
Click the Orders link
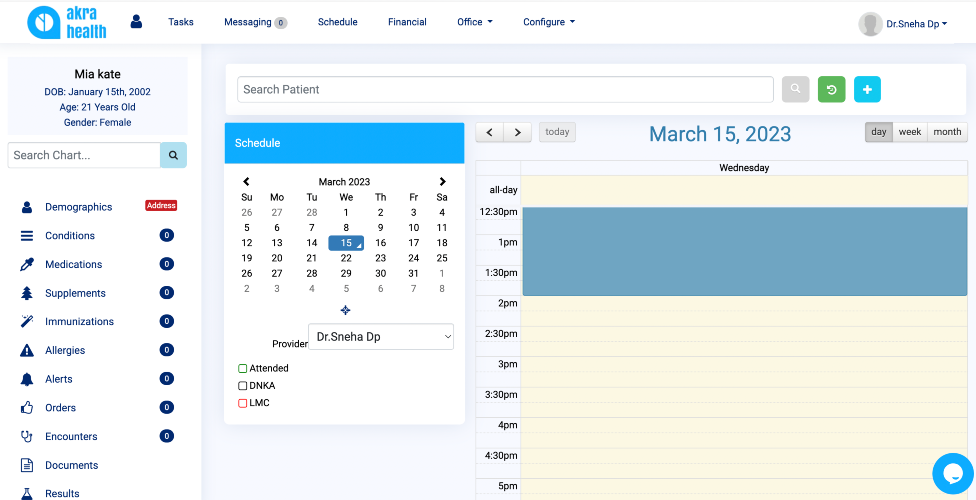60,408
